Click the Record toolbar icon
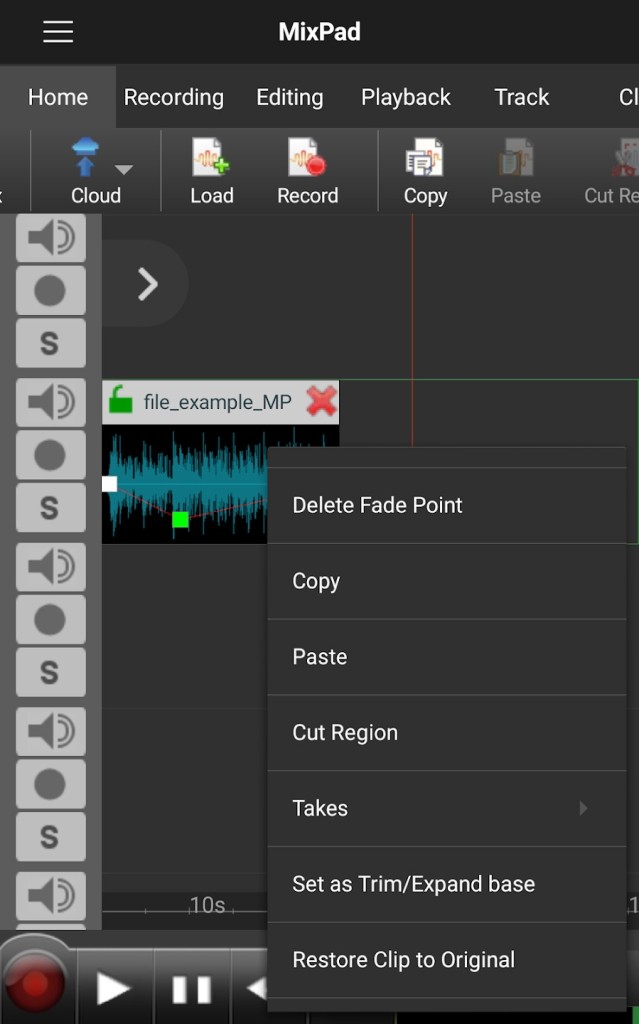The height and width of the screenshot is (1024, 639). 307,160
